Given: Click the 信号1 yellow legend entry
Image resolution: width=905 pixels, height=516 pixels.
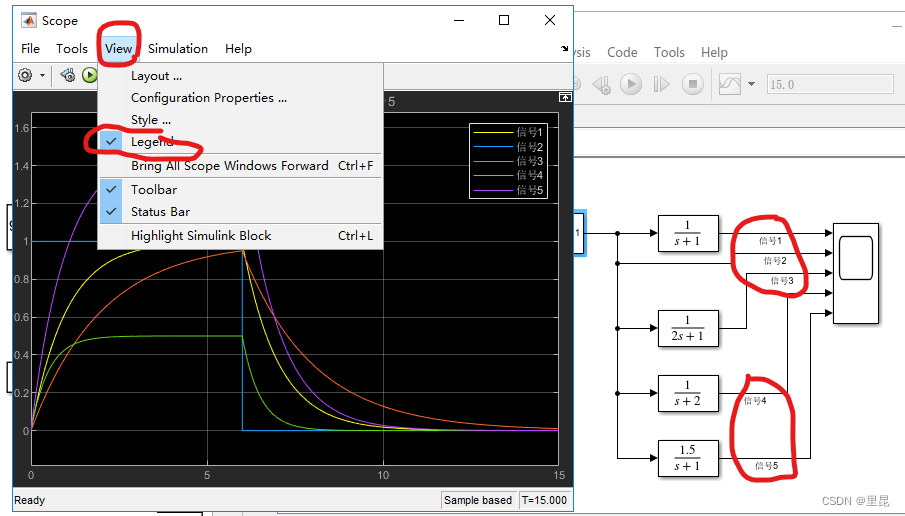Looking at the screenshot, I should coord(508,132).
